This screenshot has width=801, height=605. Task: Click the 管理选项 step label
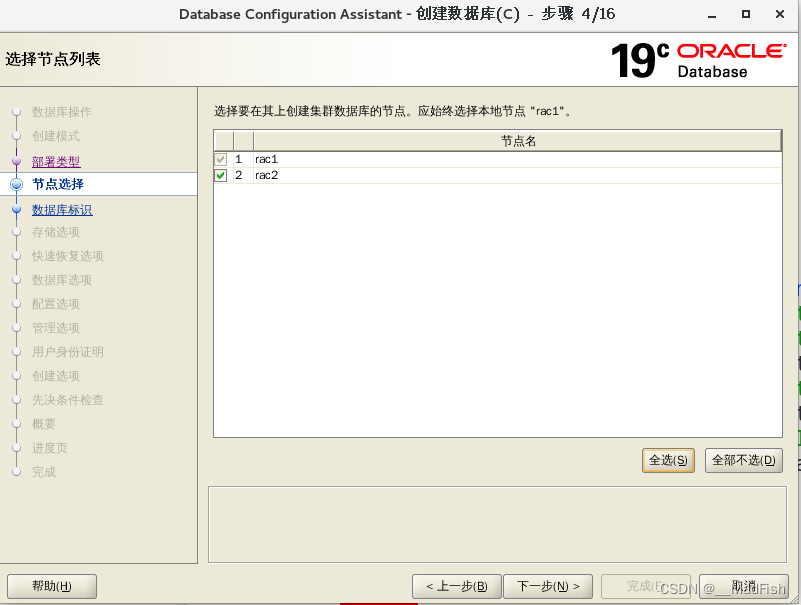coord(56,328)
